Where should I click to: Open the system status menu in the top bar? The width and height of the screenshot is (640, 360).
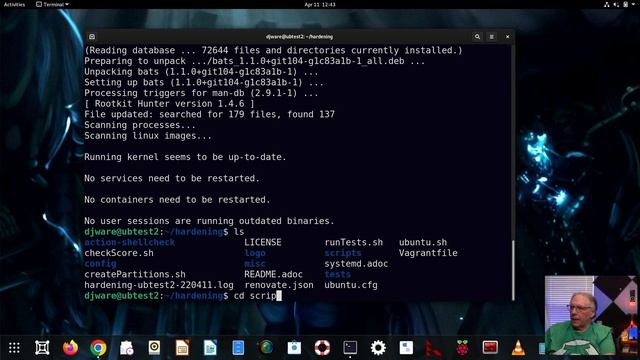[x=619, y=4]
